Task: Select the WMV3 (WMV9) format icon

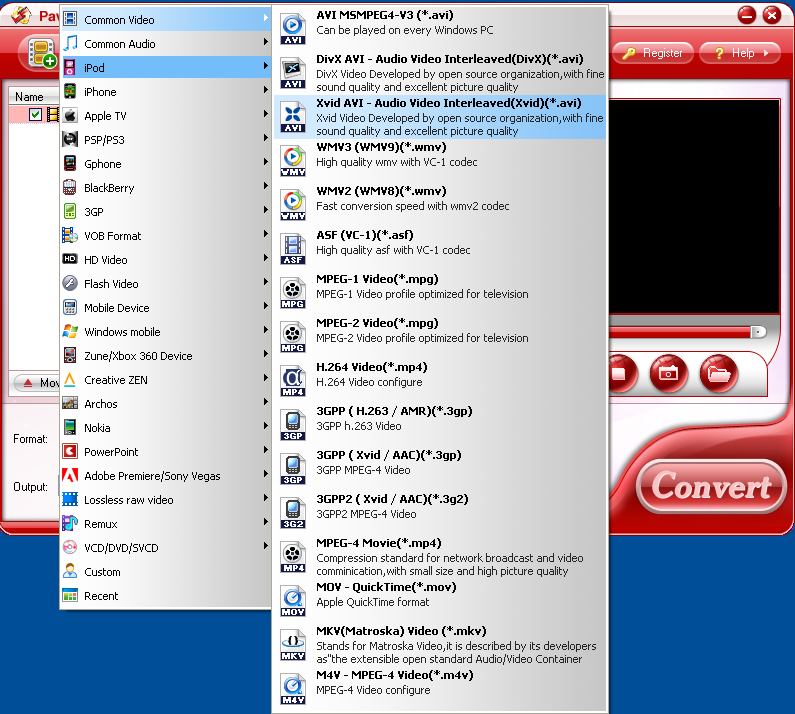Action: 293,161
